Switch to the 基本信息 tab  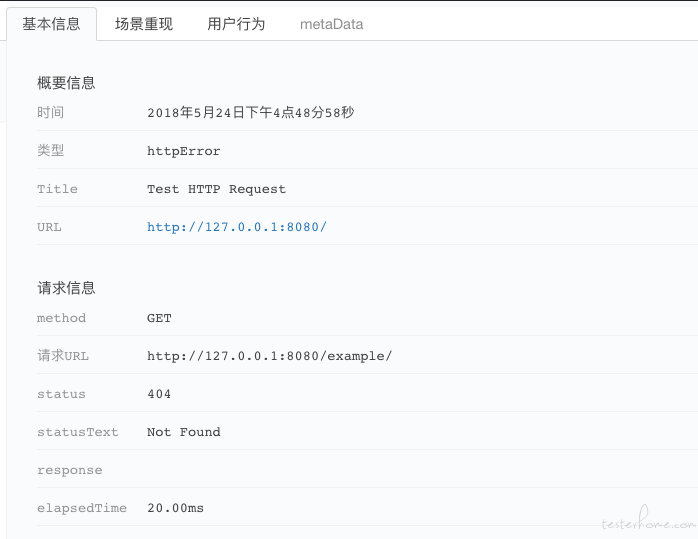click(51, 24)
